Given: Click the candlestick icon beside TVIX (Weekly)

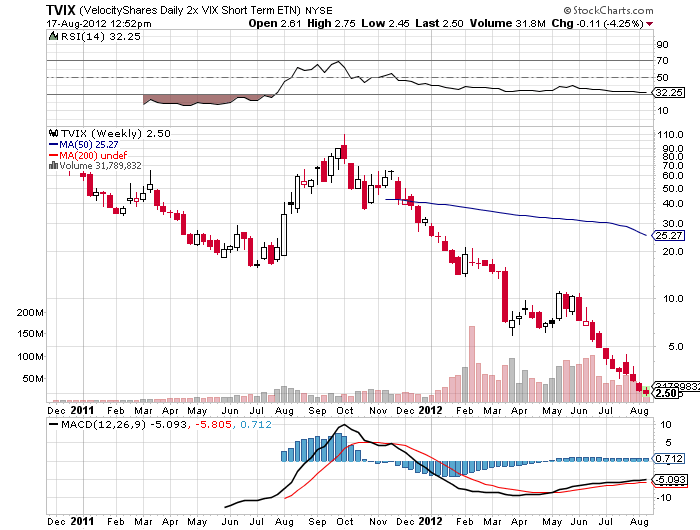Looking at the screenshot, I should click(x=54, y=133).
